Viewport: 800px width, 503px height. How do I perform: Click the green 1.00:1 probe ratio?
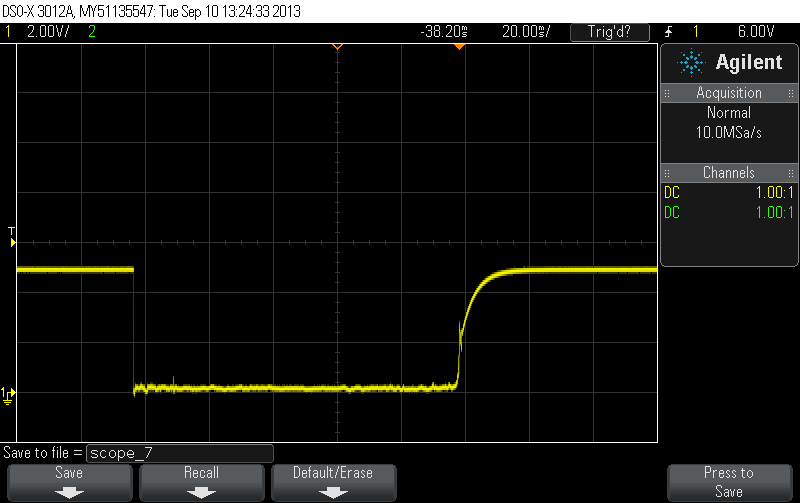[x=774, y=213]
